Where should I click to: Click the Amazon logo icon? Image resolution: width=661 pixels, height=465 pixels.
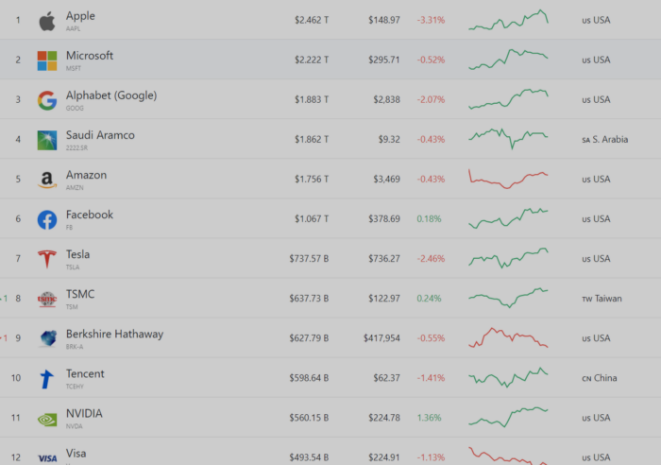(47, 180)
